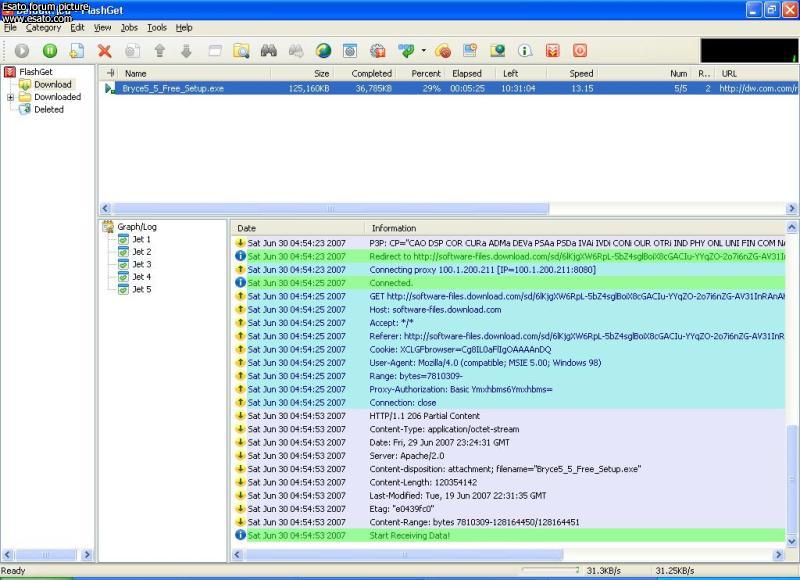Click the log pane's scroll-down arrow
The width and height of the screenshot is (800, 580).
pos(792,541)
